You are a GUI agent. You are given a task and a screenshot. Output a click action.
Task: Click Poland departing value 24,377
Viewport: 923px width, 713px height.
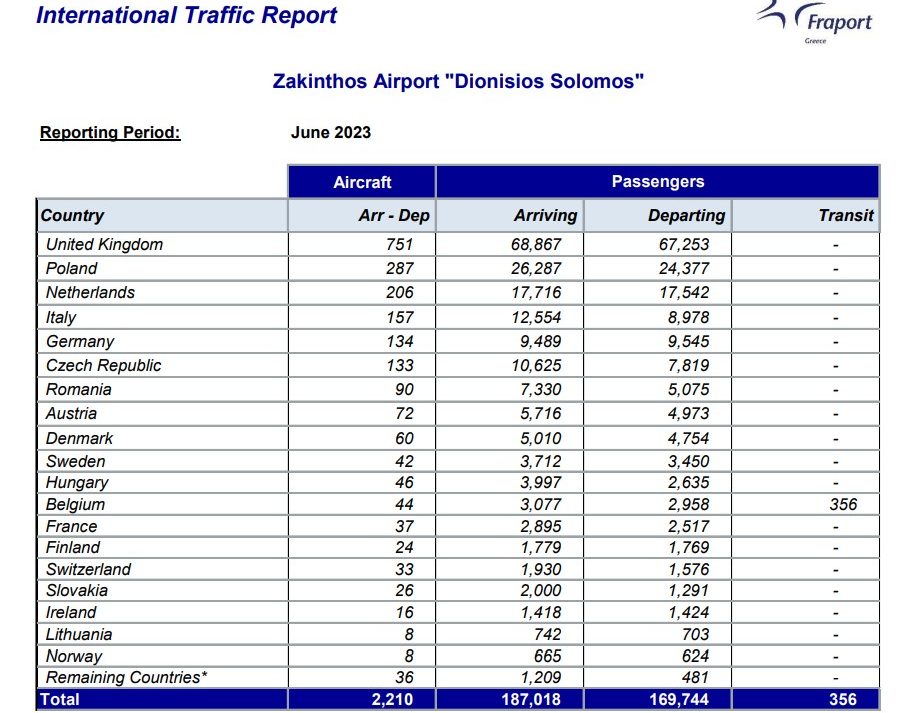684,268
